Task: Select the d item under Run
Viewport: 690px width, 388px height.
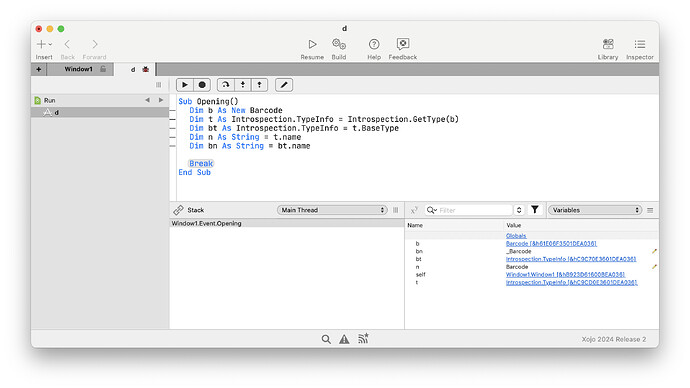Action: coord(100,113)
